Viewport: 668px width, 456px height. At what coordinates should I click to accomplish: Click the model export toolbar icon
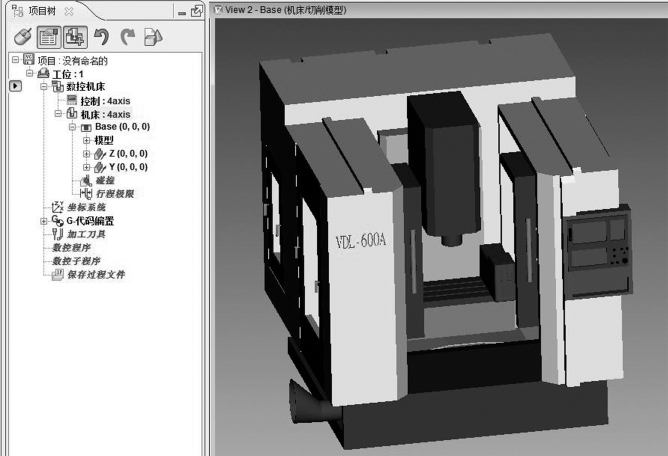coord(153,37)
